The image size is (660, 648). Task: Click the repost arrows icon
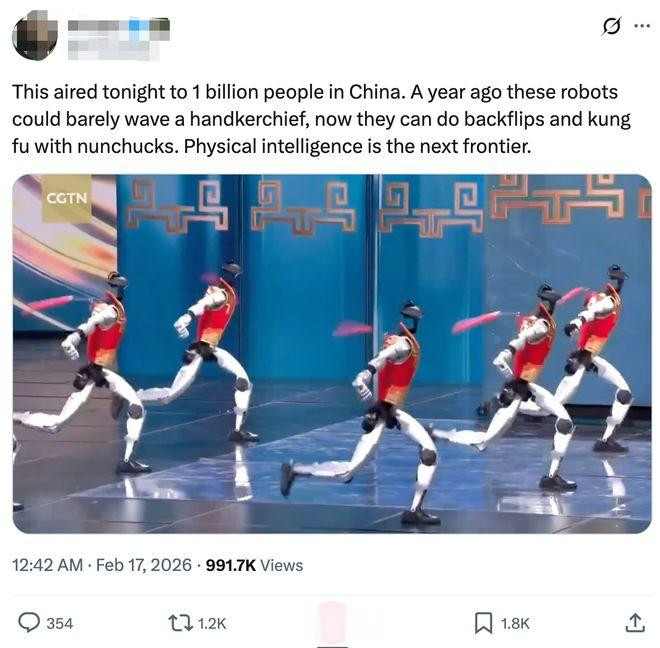(x=181, y=623)
